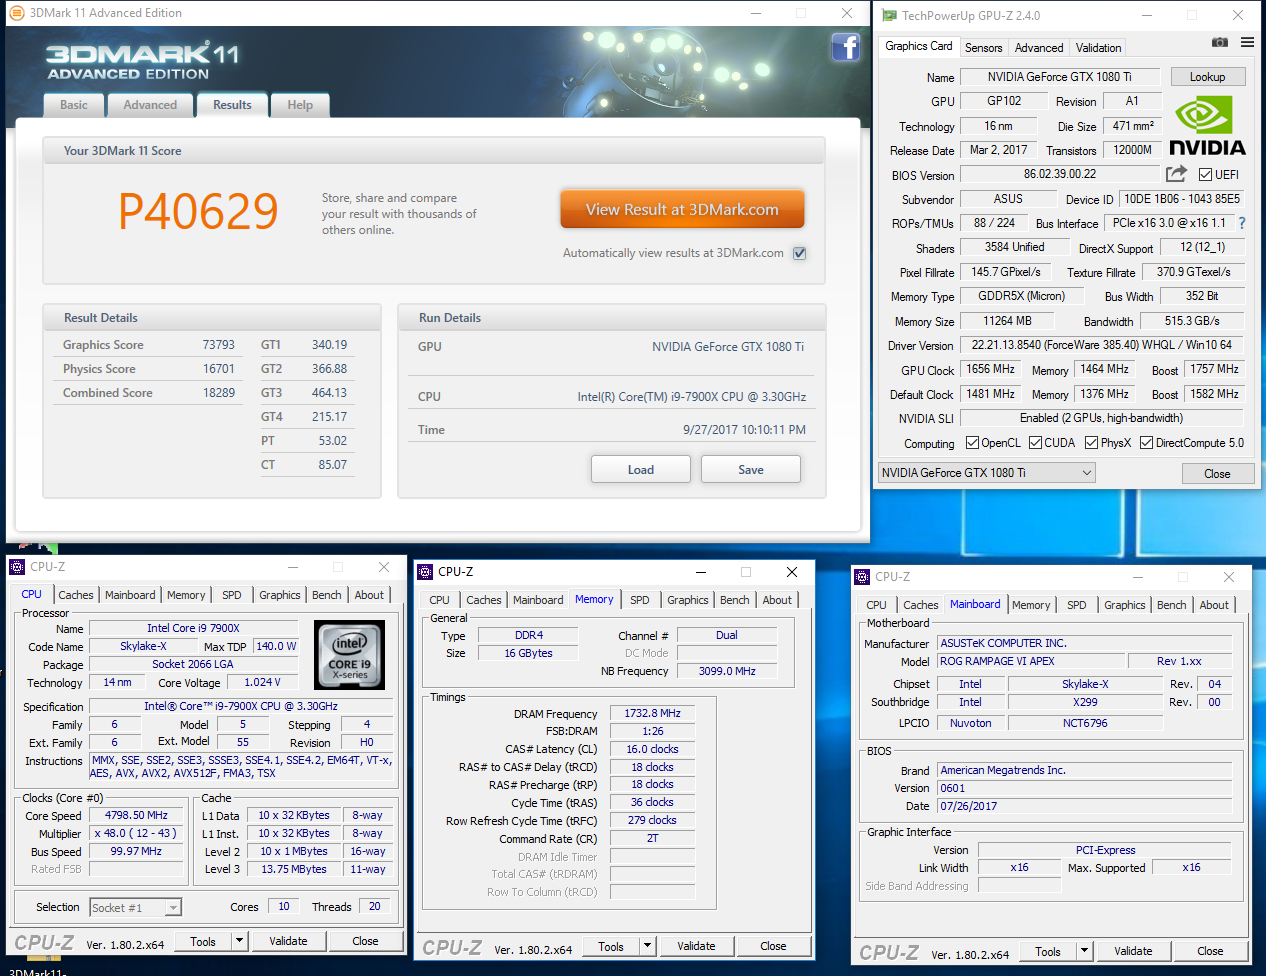1266x976 pixels.
Task: Click the Combined Score value 18289
Action: click(x=218, y=393)
